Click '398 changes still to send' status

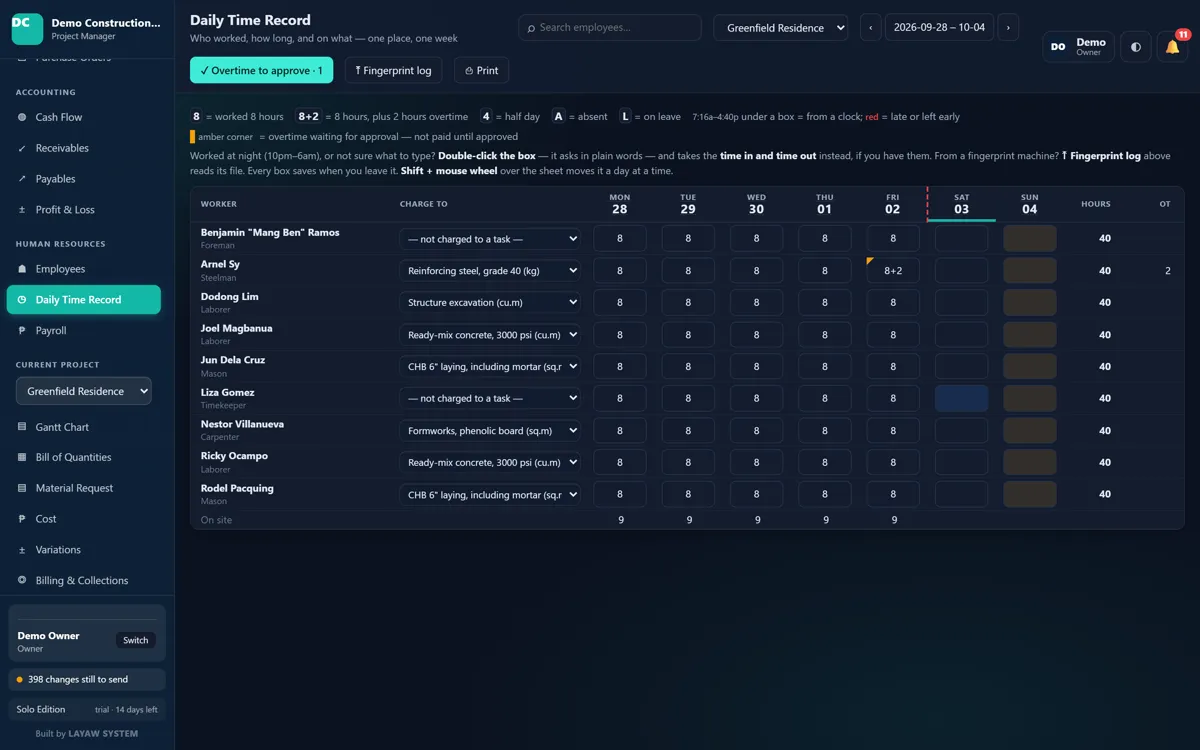[x=87, y=680]
